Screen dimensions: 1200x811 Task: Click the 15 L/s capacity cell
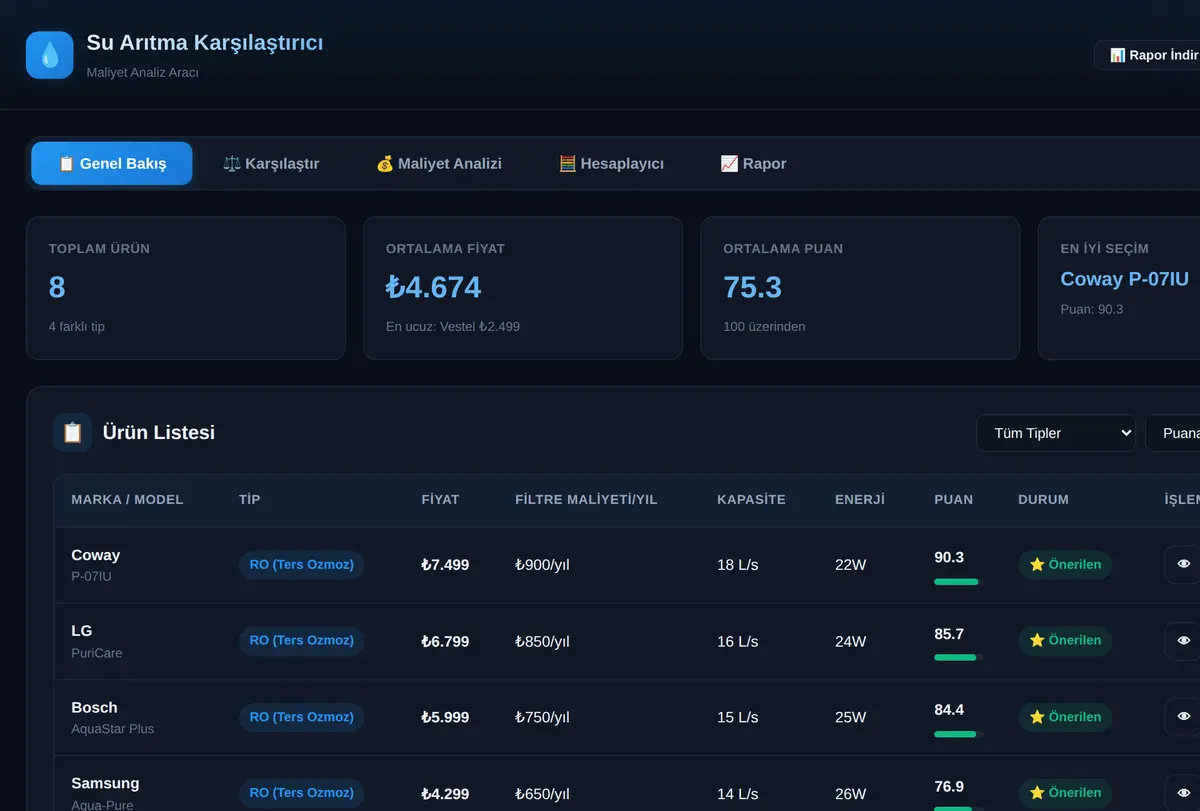(738, 717)
